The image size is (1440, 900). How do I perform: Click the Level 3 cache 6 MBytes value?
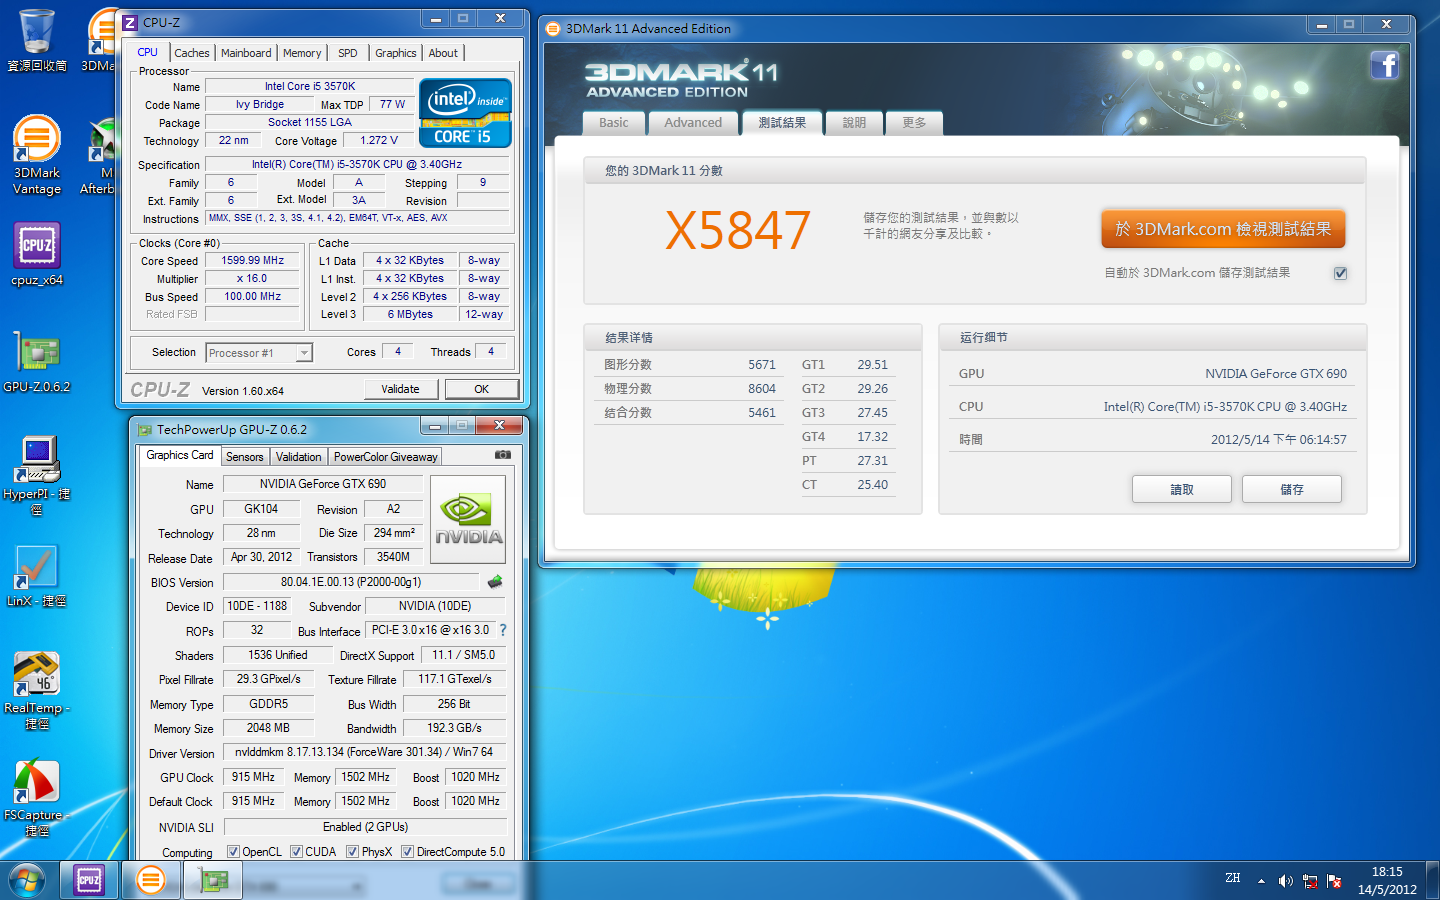pos(410,314)
